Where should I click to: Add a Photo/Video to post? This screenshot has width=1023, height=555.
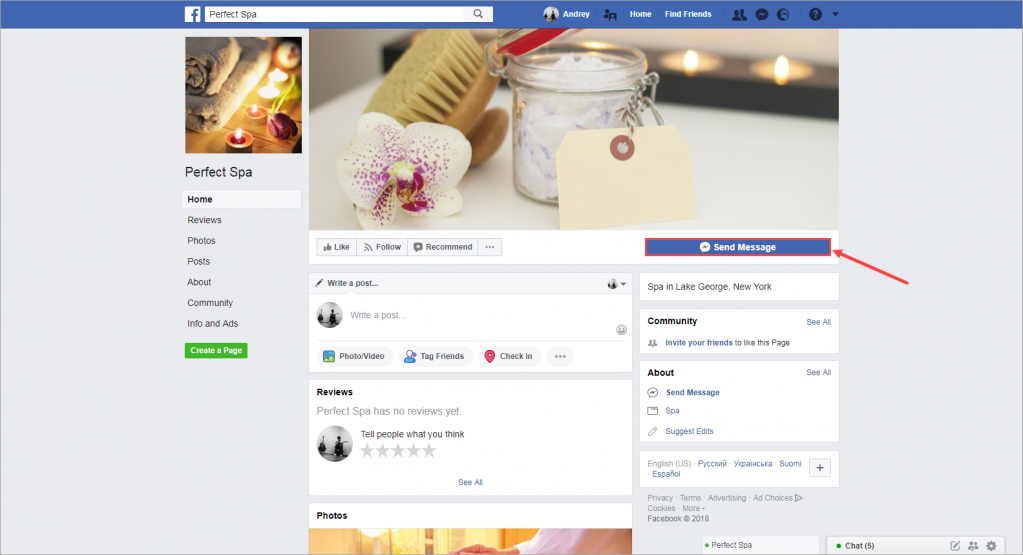[x=354, y=356]
